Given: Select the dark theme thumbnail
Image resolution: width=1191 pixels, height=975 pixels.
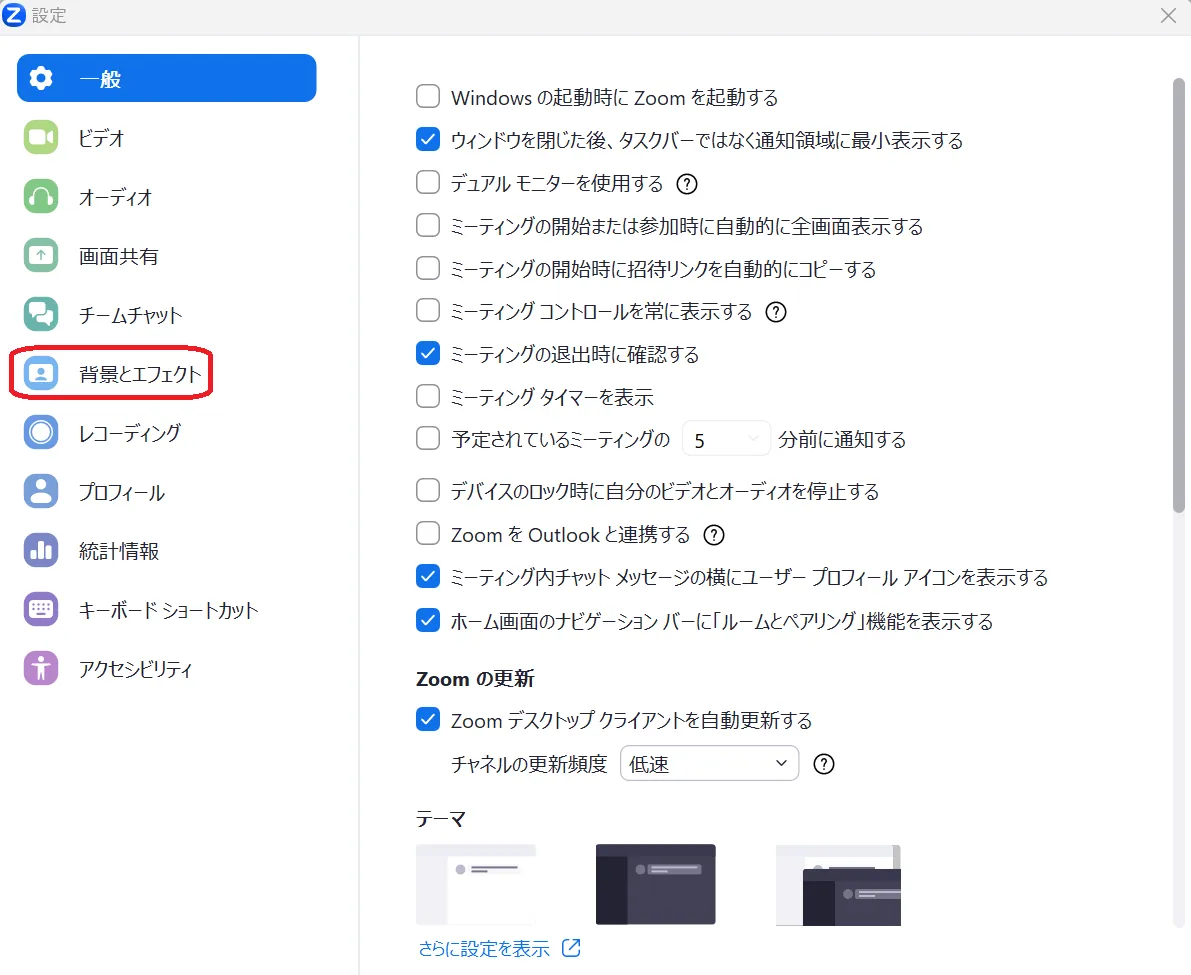Looking at the screenshot, I should [x=655, y=884].
